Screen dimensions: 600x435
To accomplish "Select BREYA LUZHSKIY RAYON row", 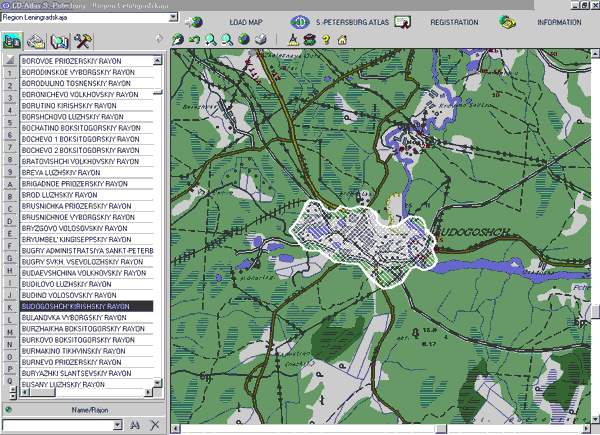I will pos(86,173).
